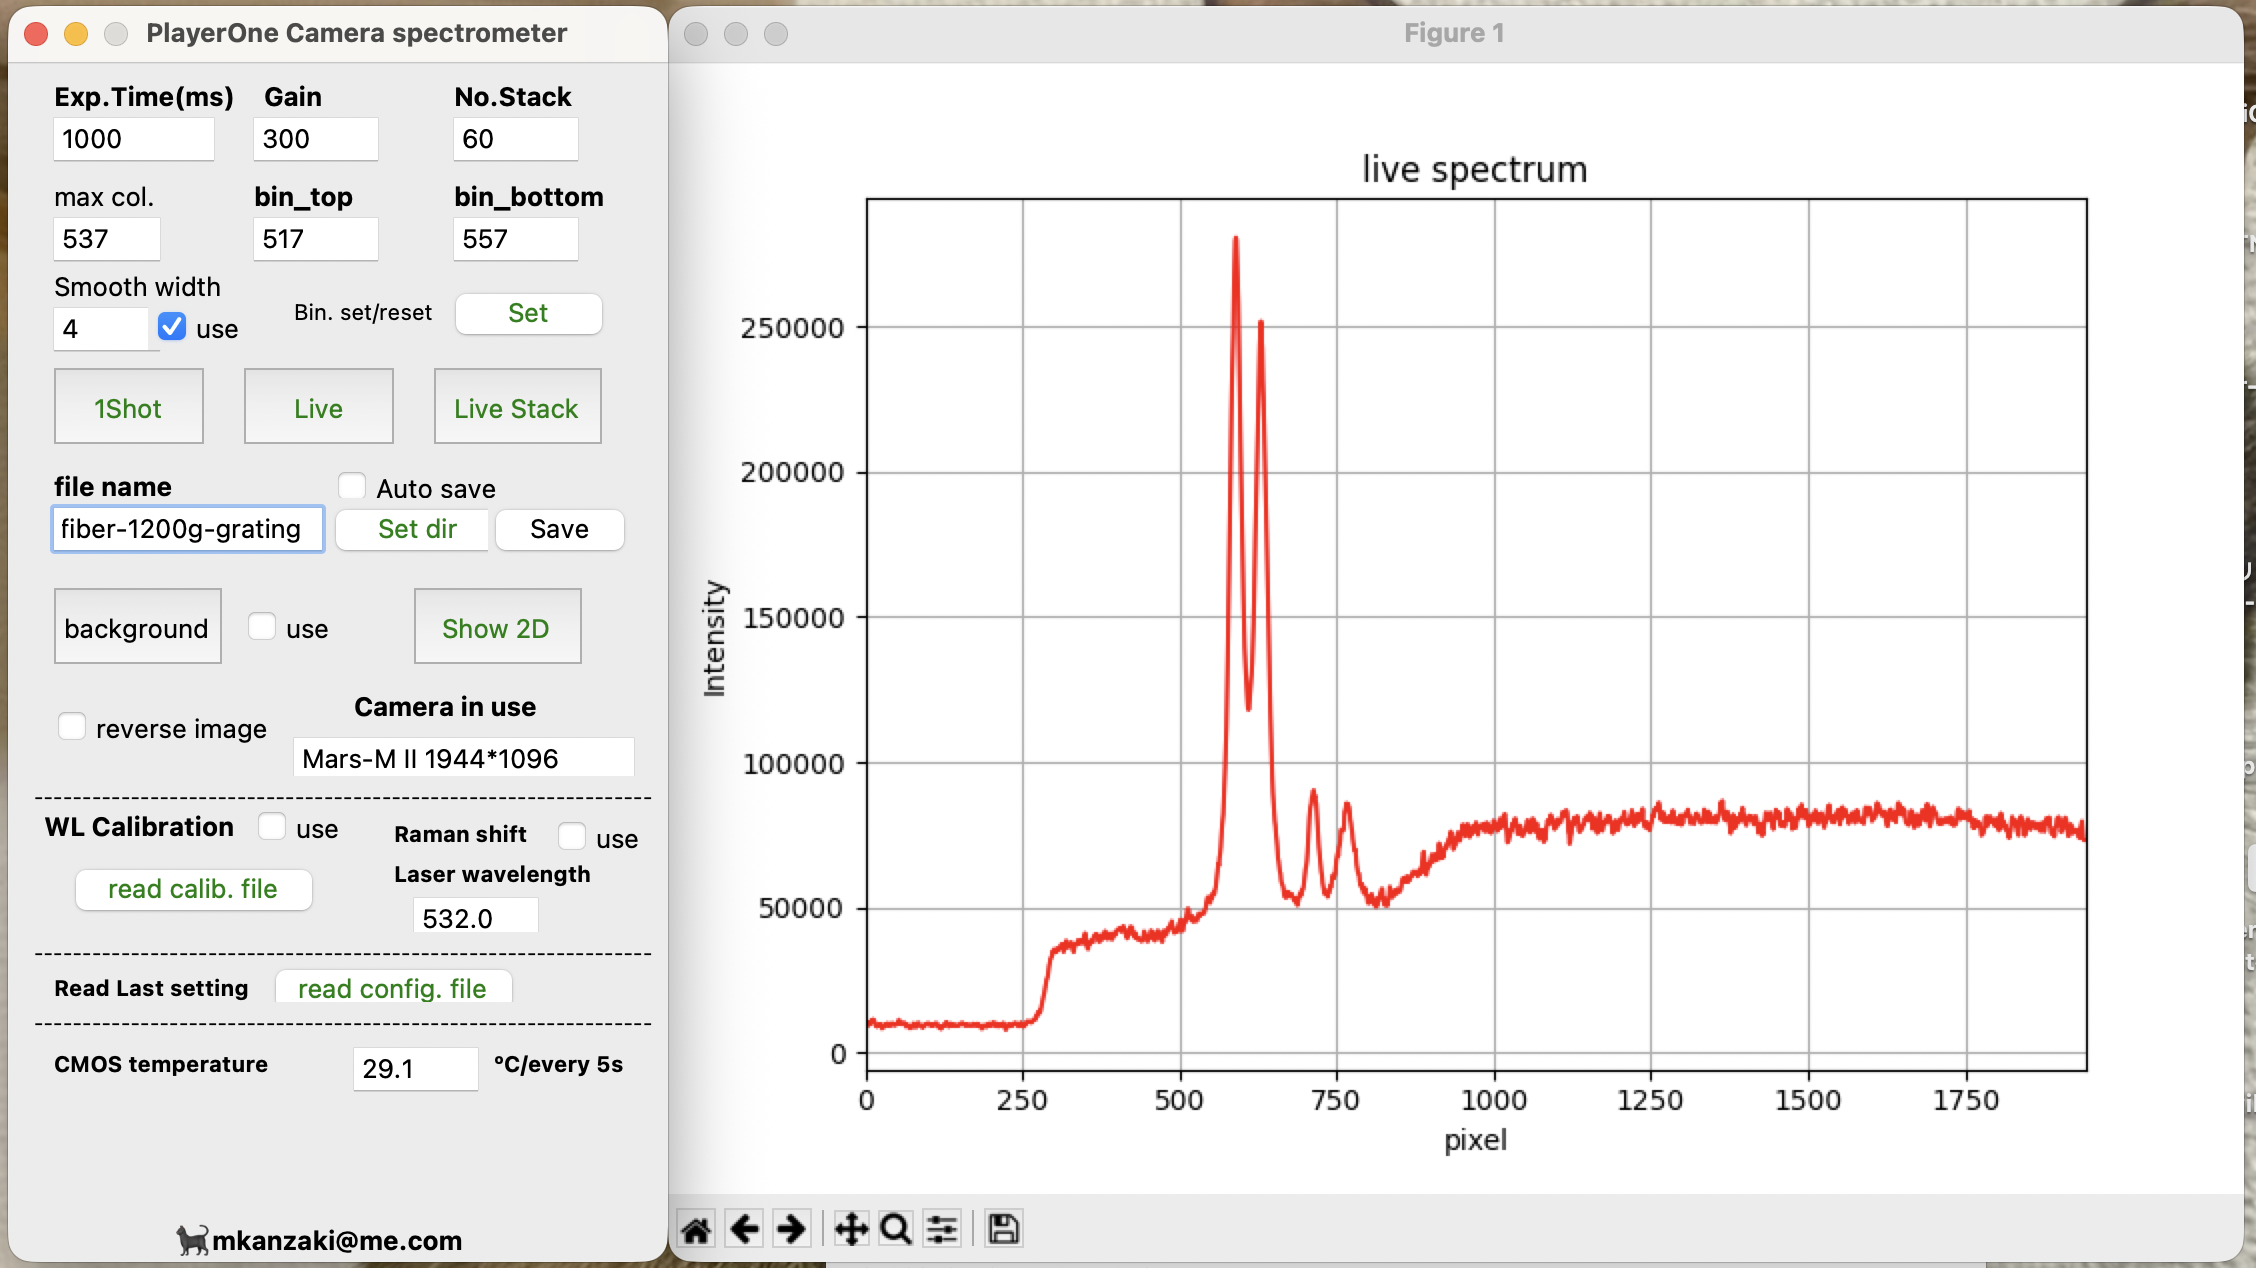This screenshot has height=1268, width=2256.
Task: Click into the Exp.Time(ms) field
Action: [x=133, y=139]
